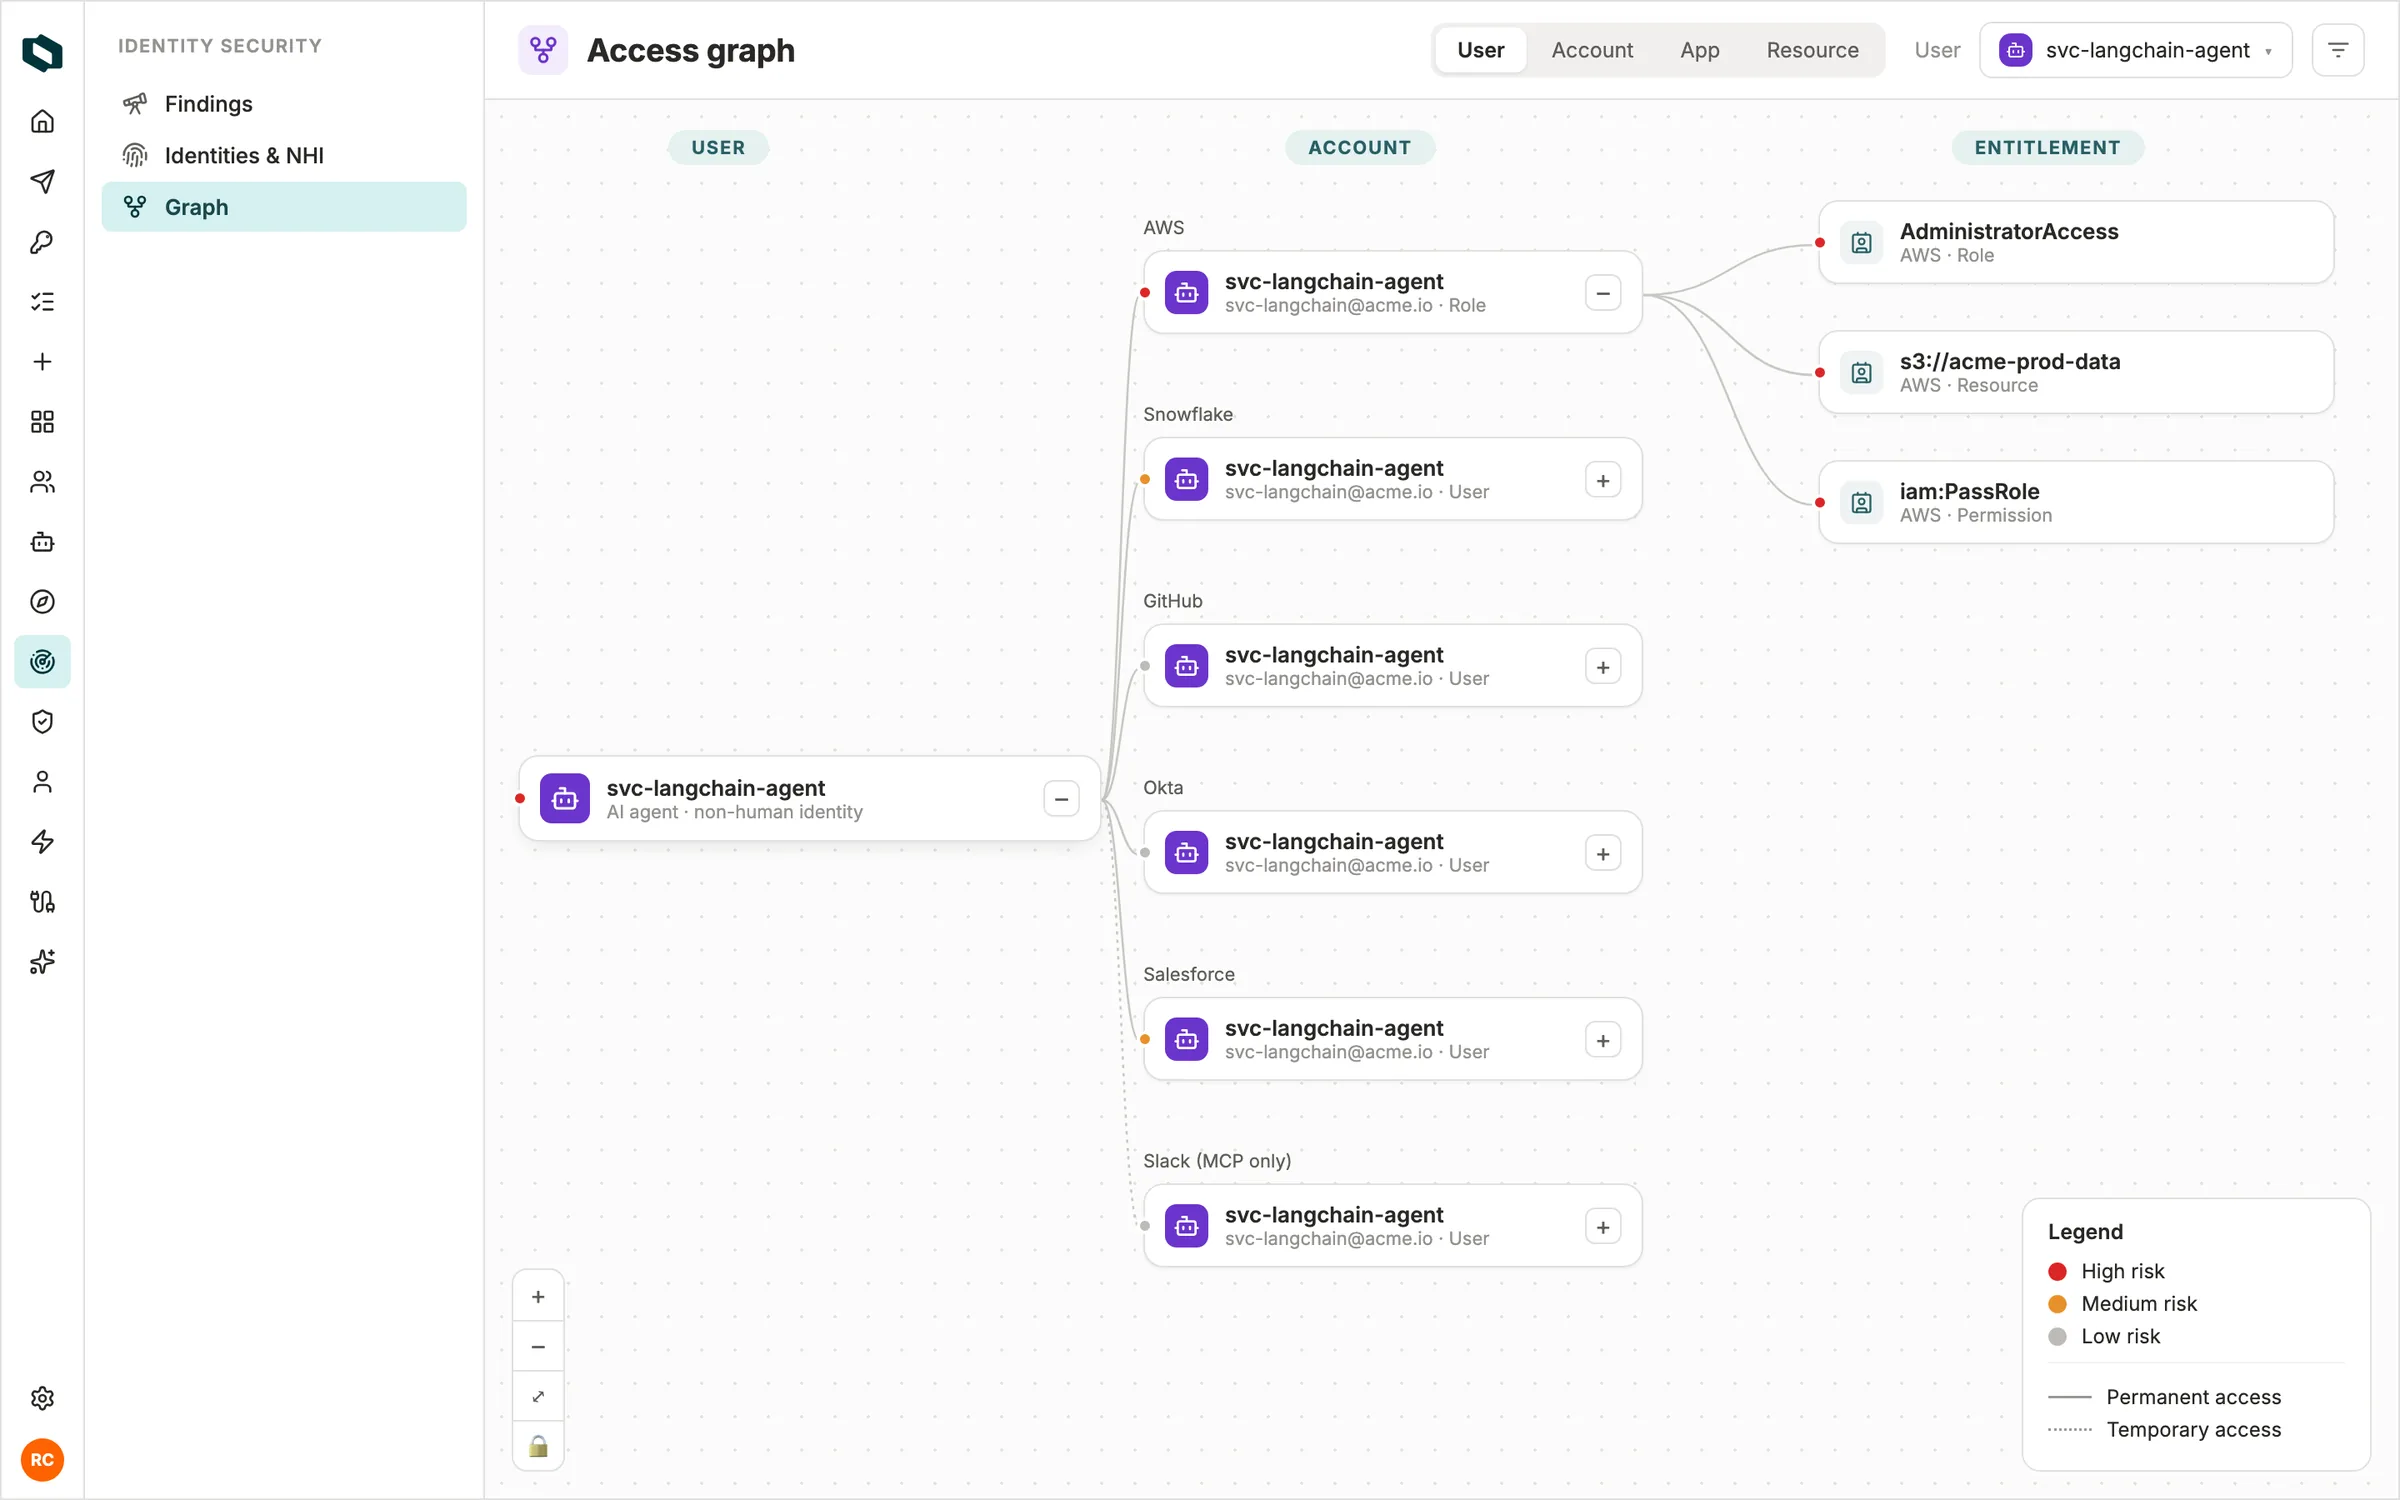
Task: Click the USER column header pill
Action: [x=718, y=147]
